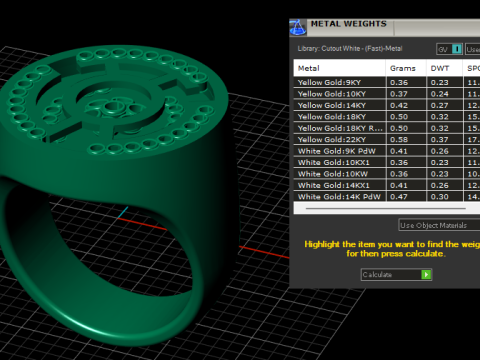Select the White Gold:9K PdW row
This screenshot has height=360, width=480.
pos(387,151)
